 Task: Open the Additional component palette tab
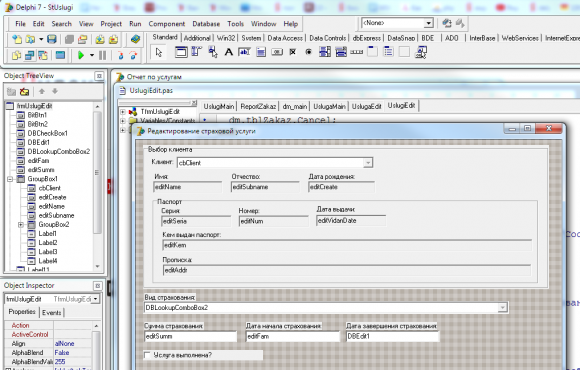point(197,38)
